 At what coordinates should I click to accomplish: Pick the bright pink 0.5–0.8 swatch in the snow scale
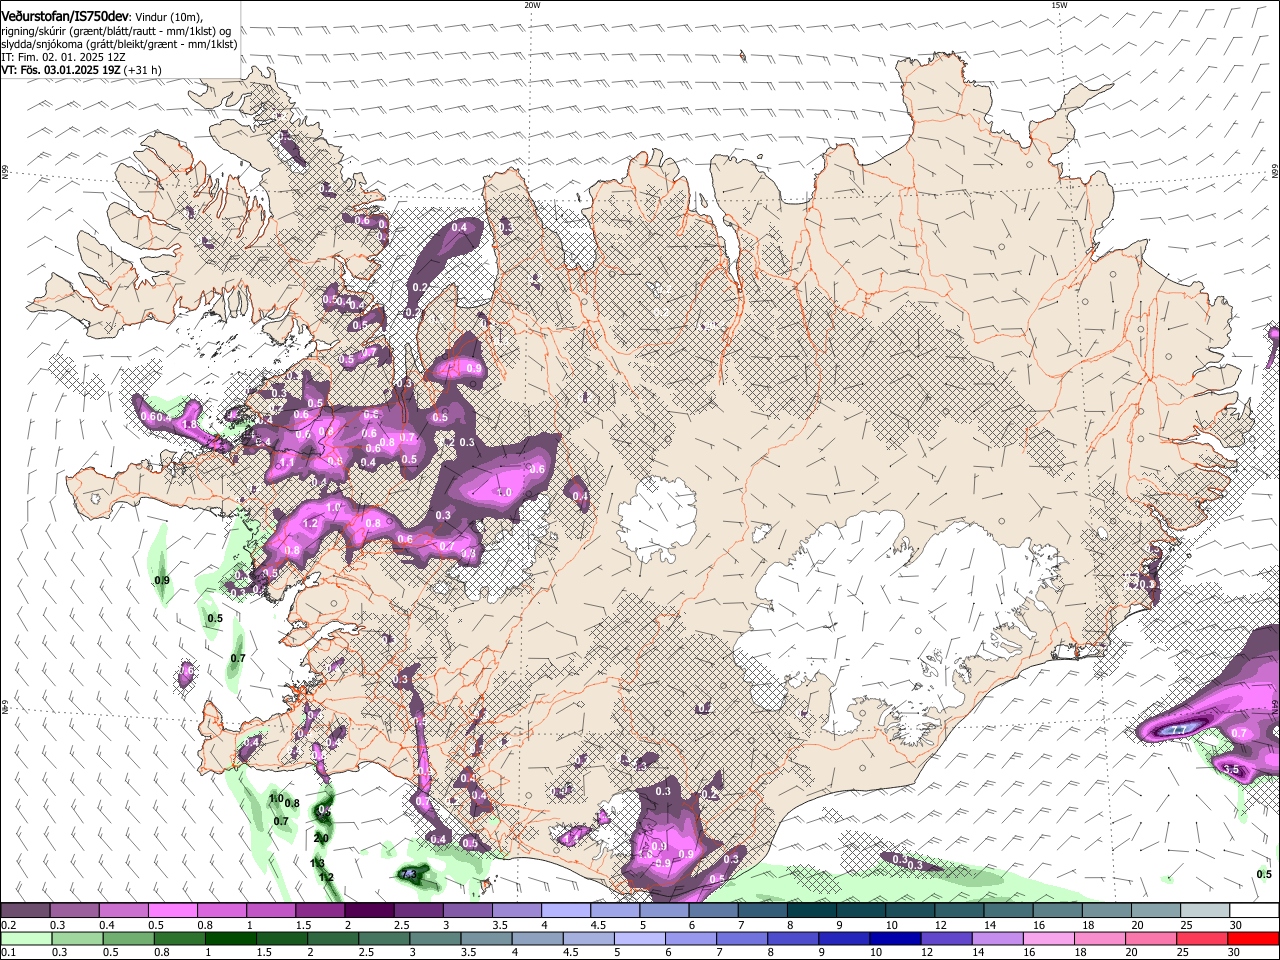(x=173, y=911)
